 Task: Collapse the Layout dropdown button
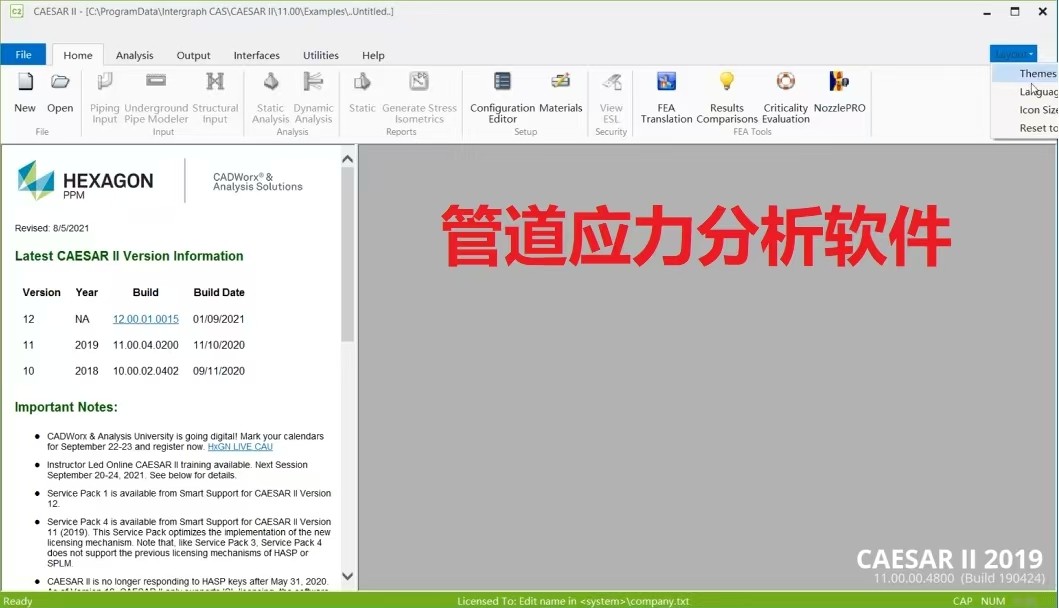1013,54
